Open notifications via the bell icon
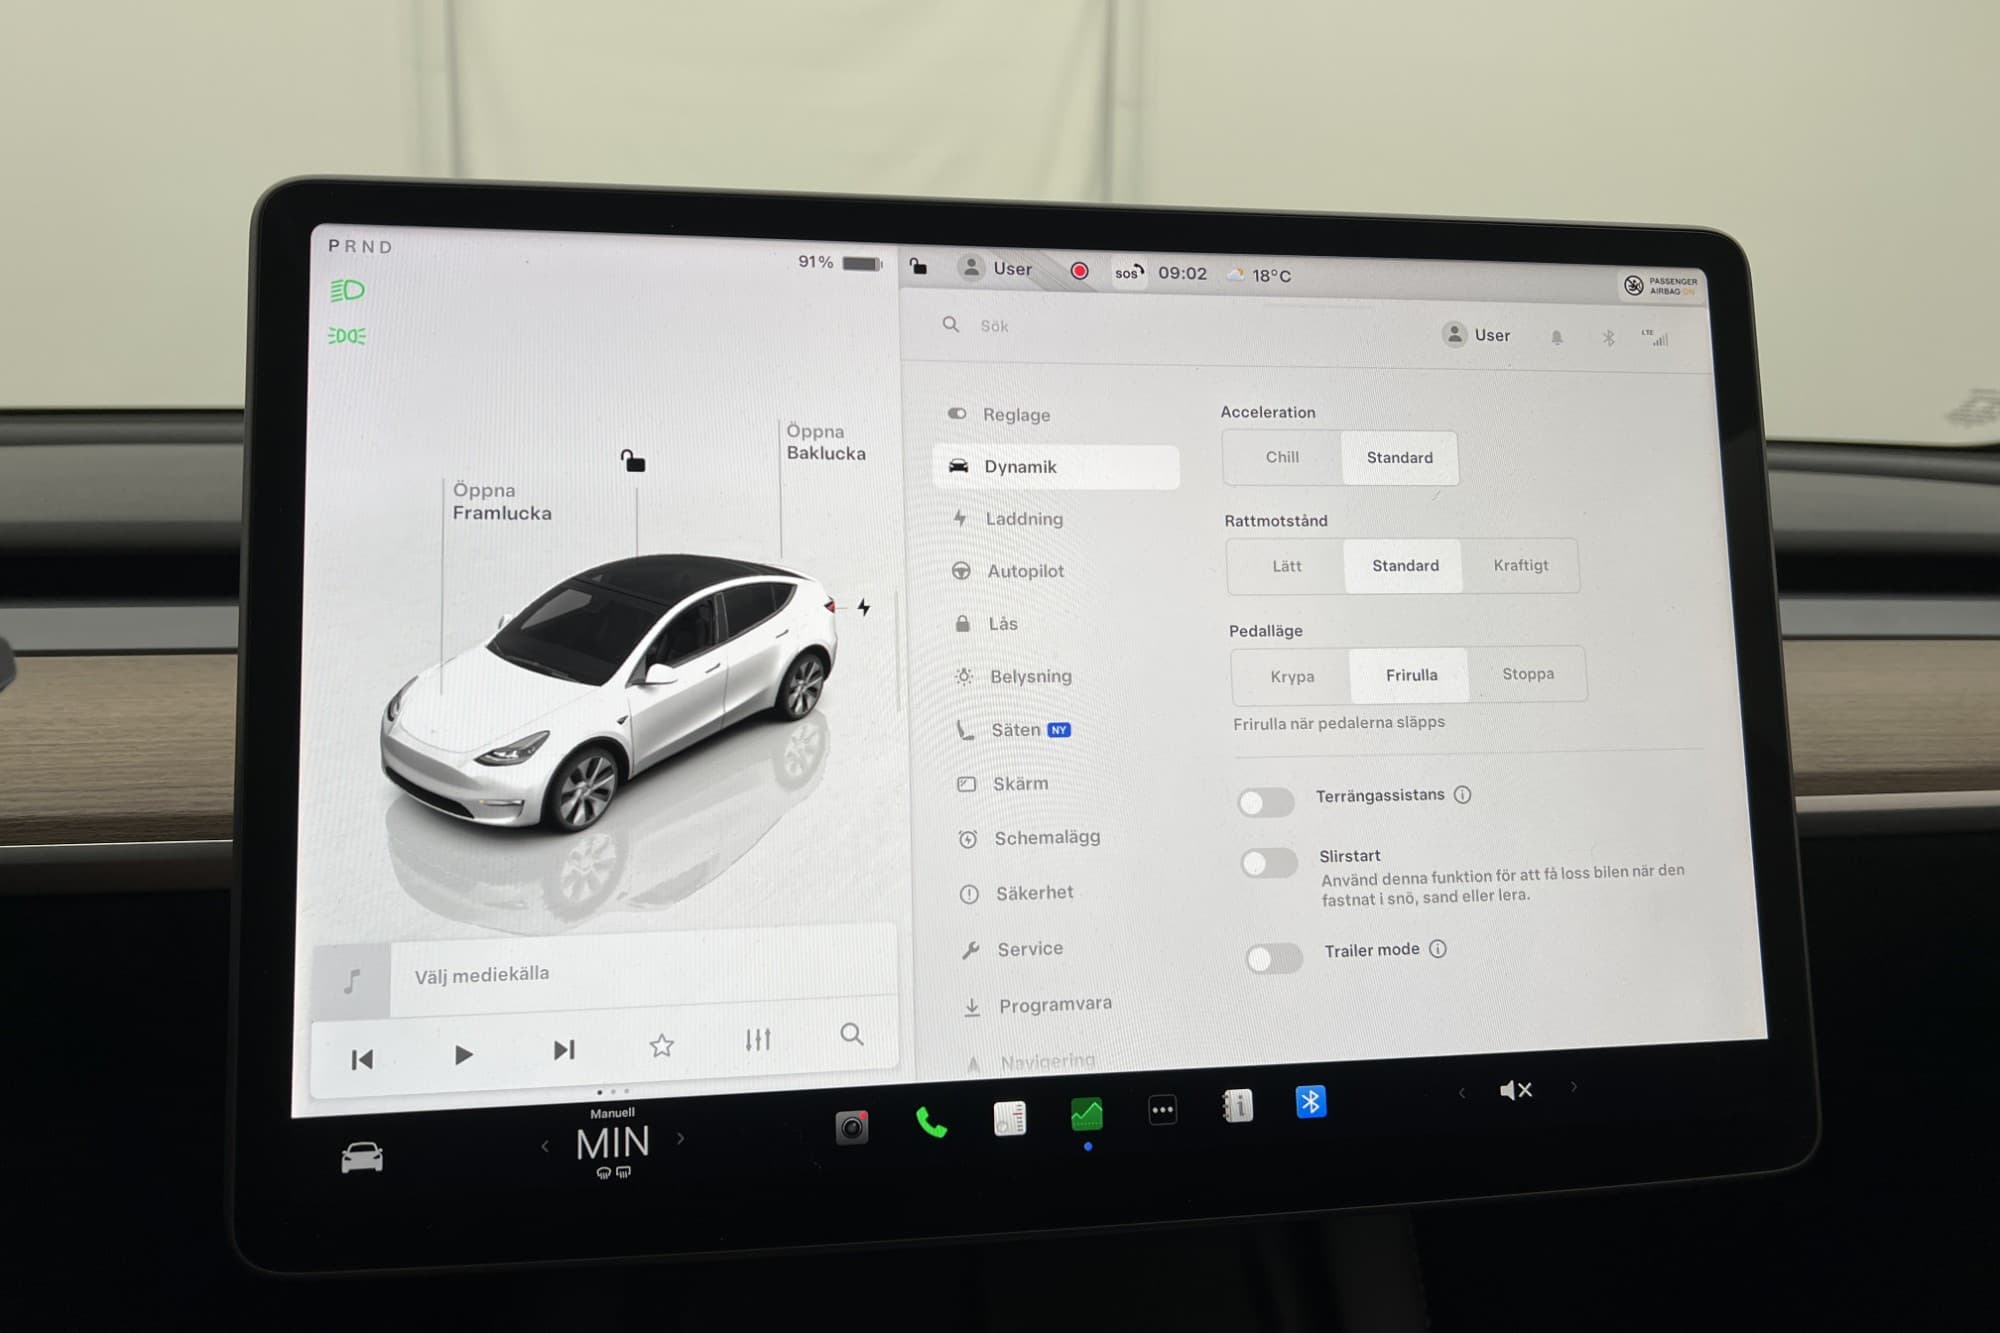The height and width of the screenshot is (1333, 2000). click(x=1557, y=338)
